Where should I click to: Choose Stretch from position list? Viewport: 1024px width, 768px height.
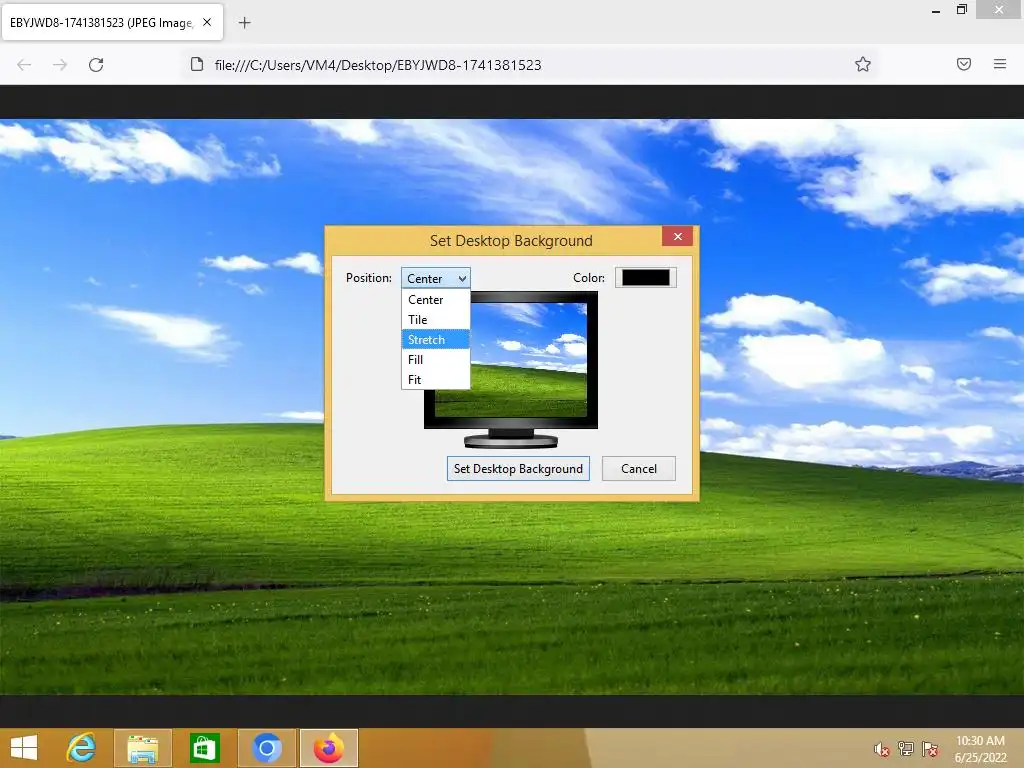click(436, 340)
